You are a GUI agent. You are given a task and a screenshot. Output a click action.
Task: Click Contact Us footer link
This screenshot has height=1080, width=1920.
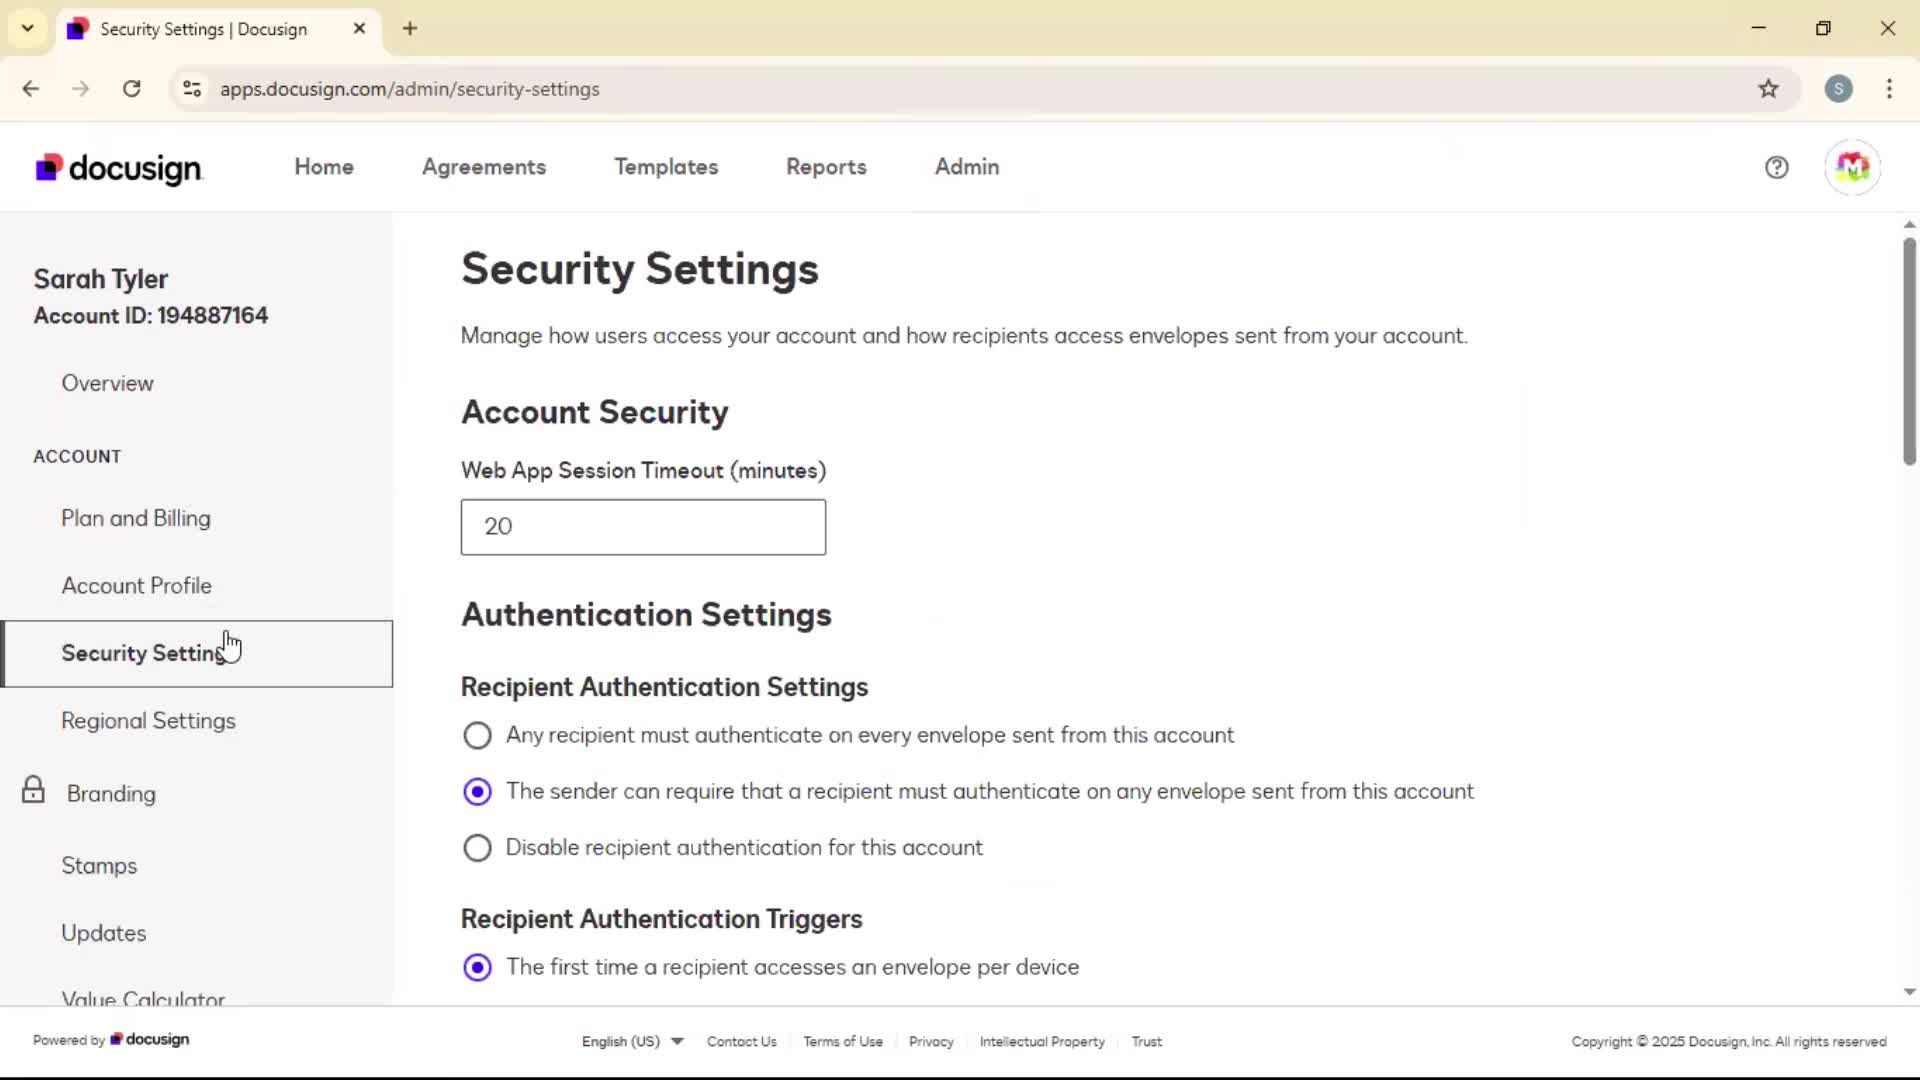point(742,1041)
